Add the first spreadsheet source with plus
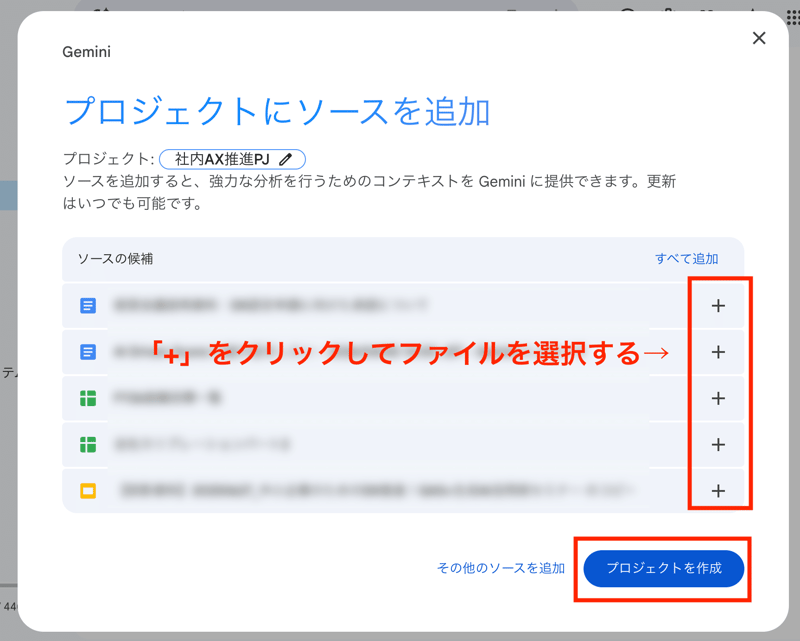This screenshot has height=641, width=800. (x=718, y=398)
